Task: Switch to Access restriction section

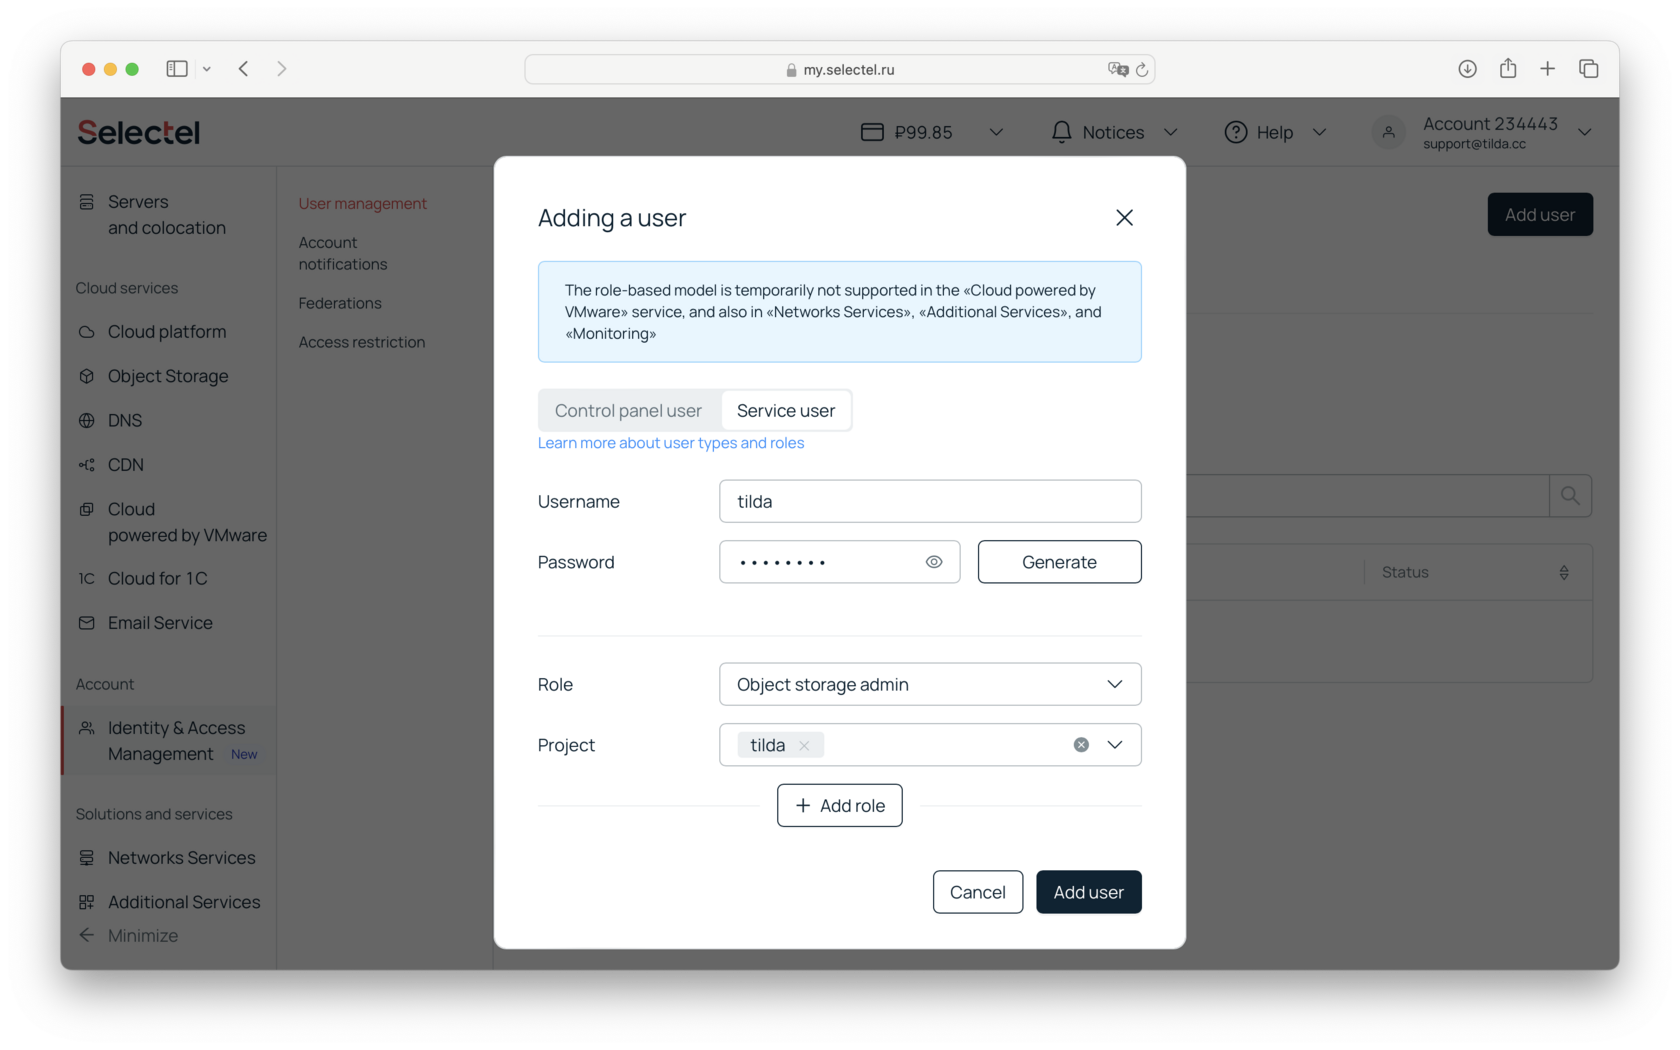Action: [x=361, y=341]
